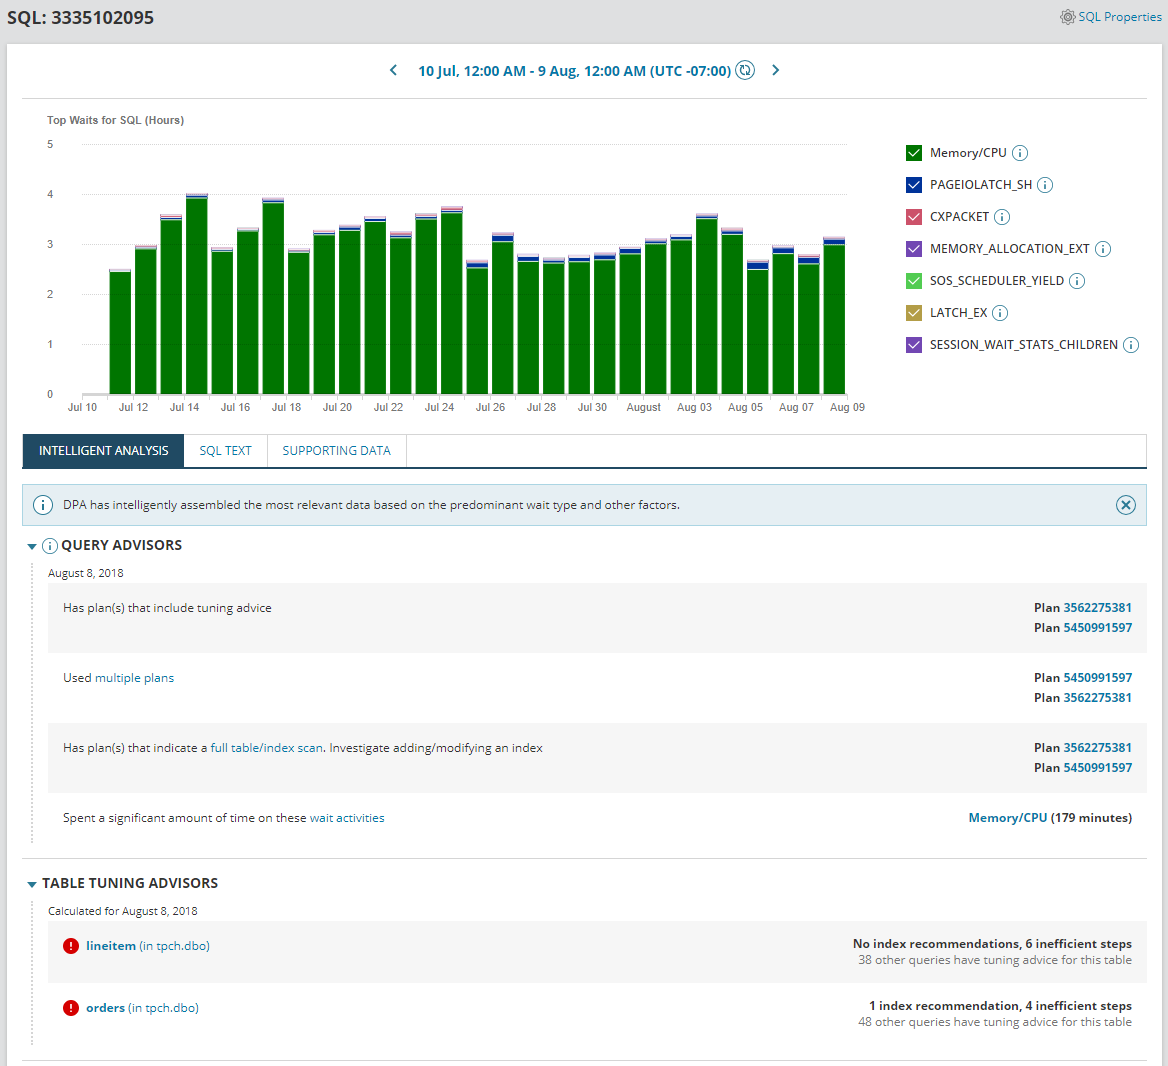Click info icon beside Query Advisors heading
The image size is (1168, 1066).
click(50, 546)
